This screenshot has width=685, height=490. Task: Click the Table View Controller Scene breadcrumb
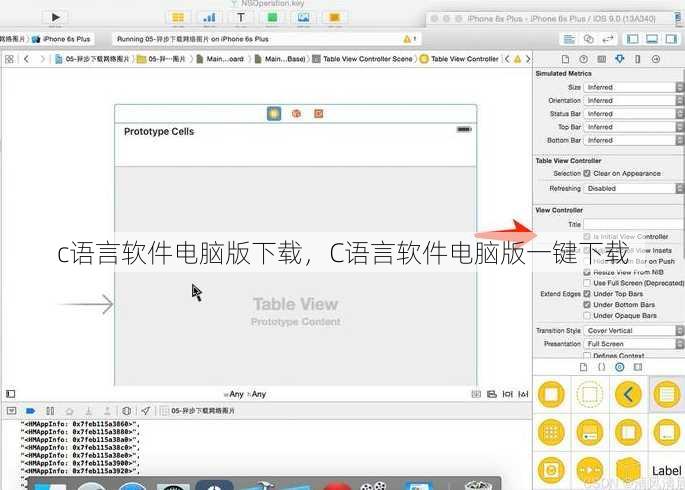click(363, 59)
